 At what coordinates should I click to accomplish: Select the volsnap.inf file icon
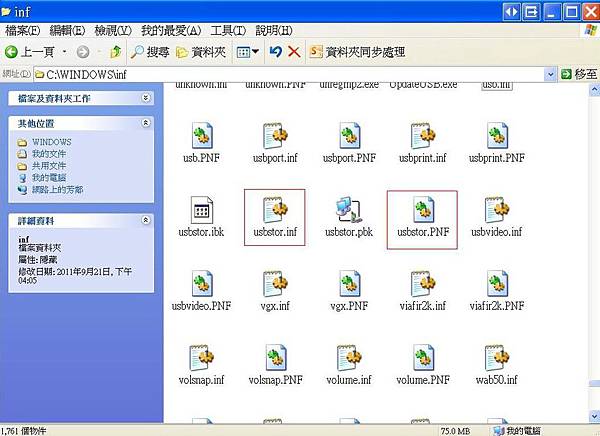pyautogui.click(x=202, y=358)
